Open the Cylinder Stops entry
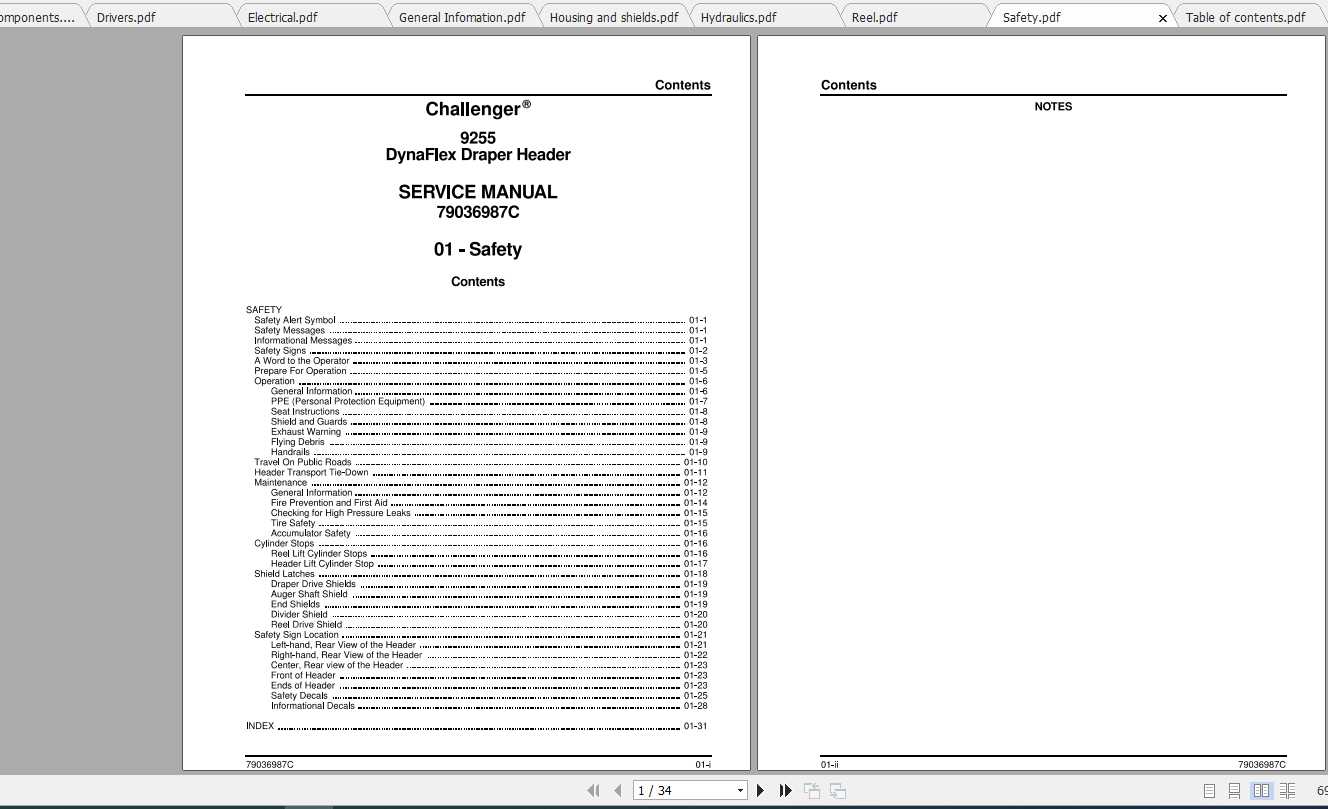The image size is (1328, 809). click(480, 543)
